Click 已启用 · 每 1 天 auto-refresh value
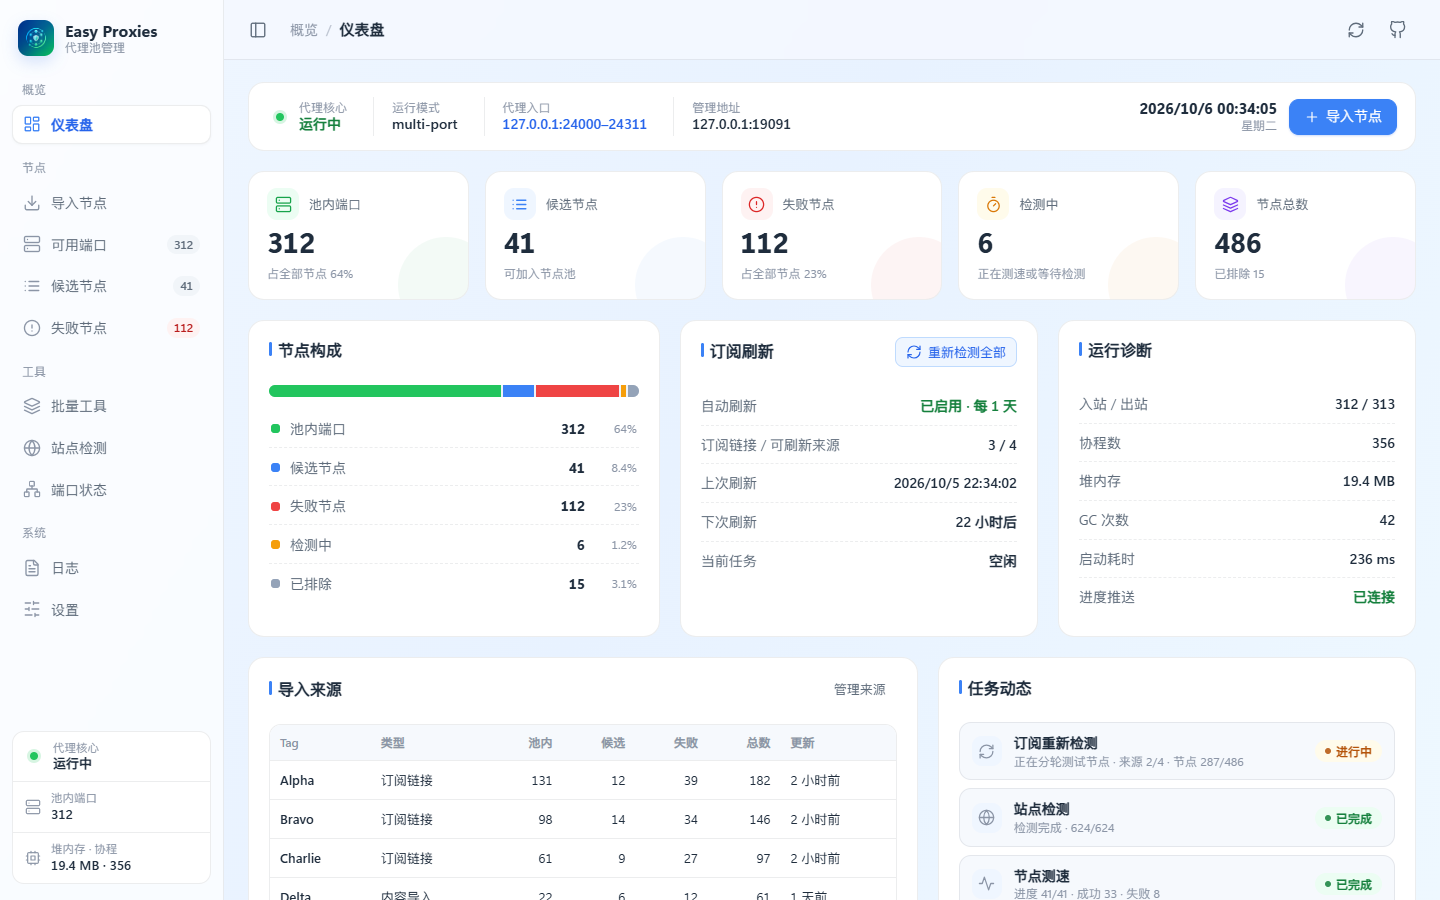 tap(968, 406)
